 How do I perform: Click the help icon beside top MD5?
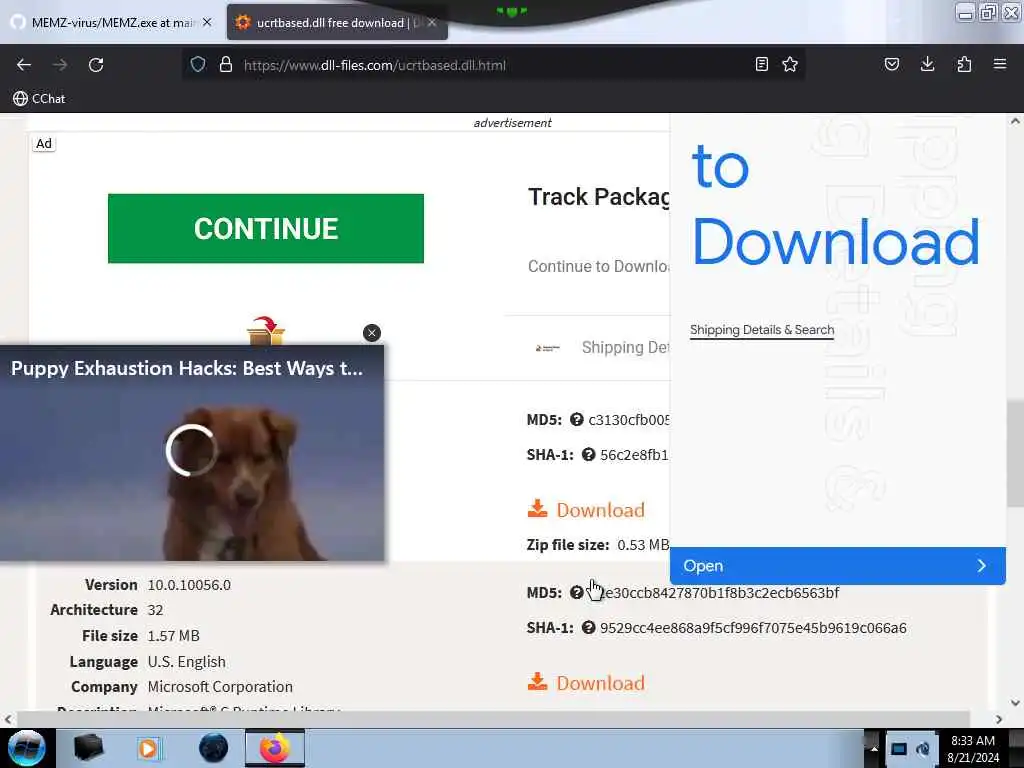[576, 419]
